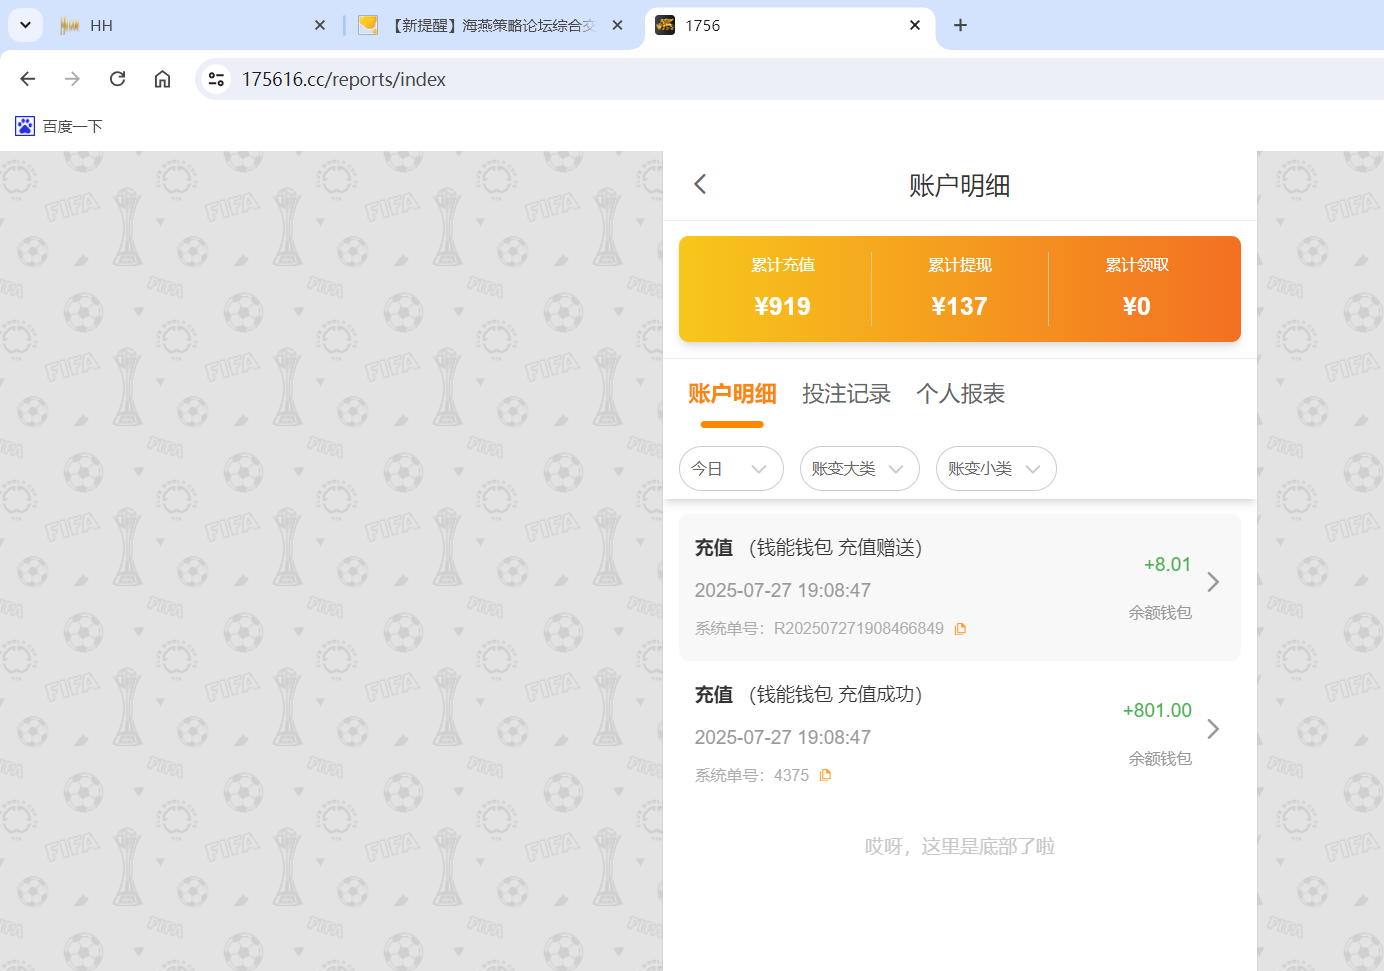The height and width of the screenshot is (971, 1384).
Task: Switch to the 投注记录 tab
Action: click(847, 394)
